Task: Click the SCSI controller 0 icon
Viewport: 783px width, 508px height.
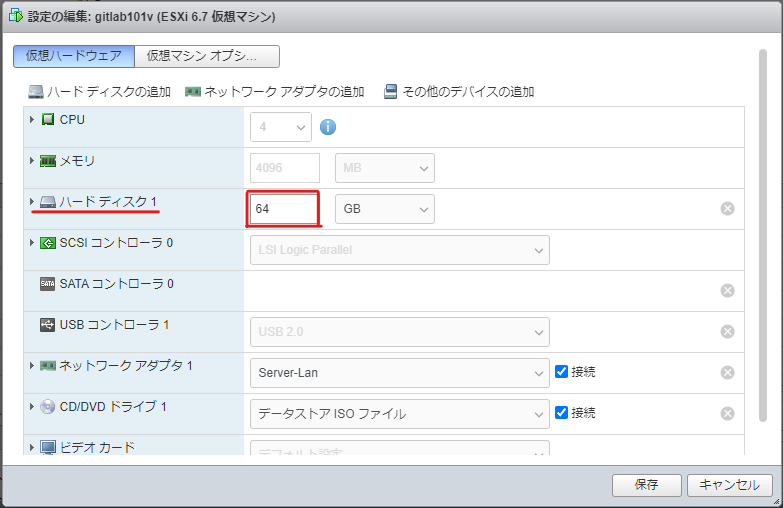Action: tap(47, 243)
